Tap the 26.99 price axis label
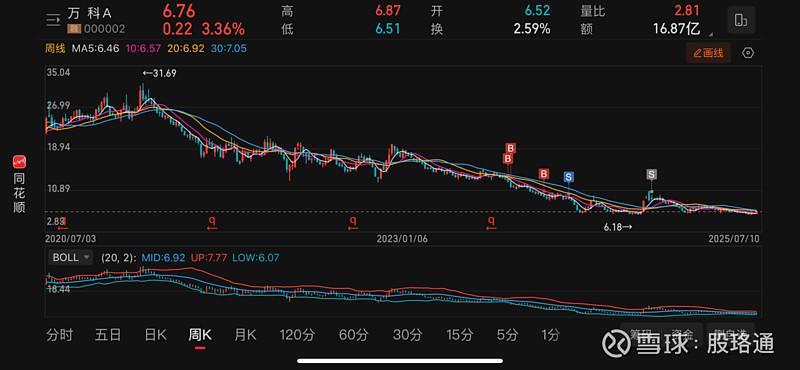 tap(58, 106)
